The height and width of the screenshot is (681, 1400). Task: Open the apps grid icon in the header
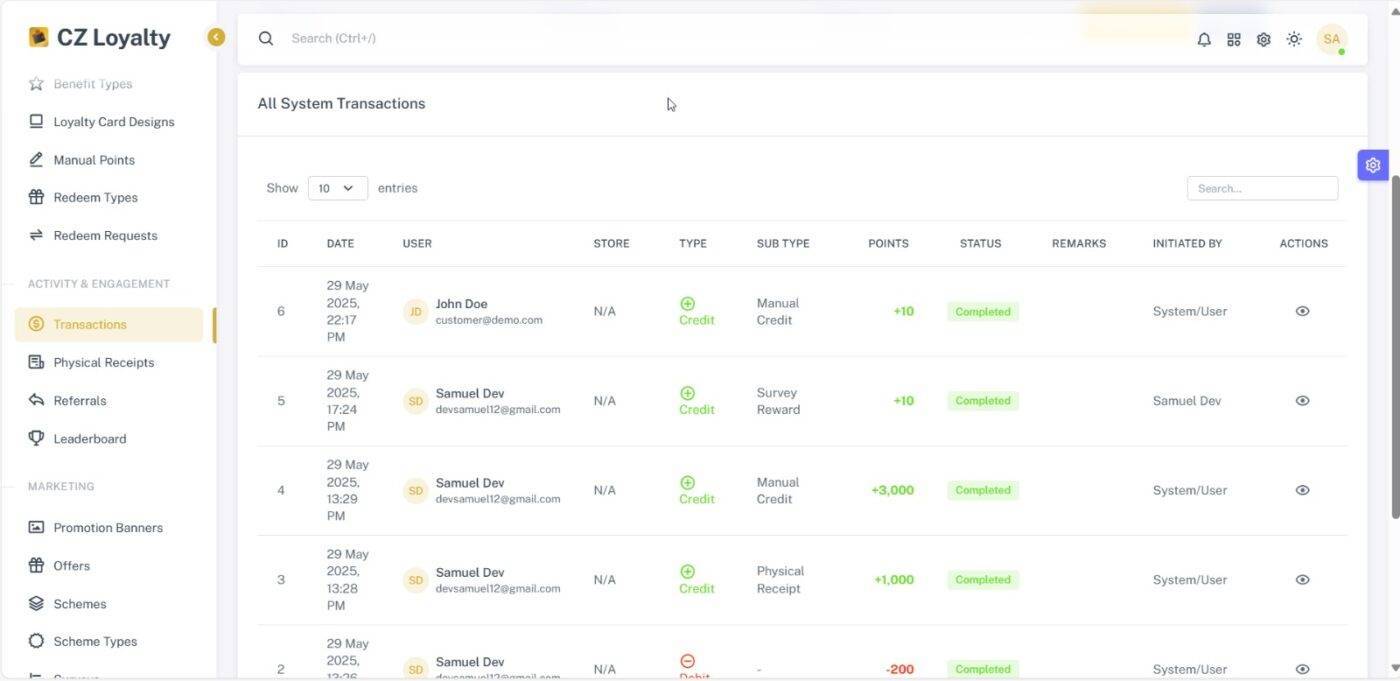(1233, 38)
